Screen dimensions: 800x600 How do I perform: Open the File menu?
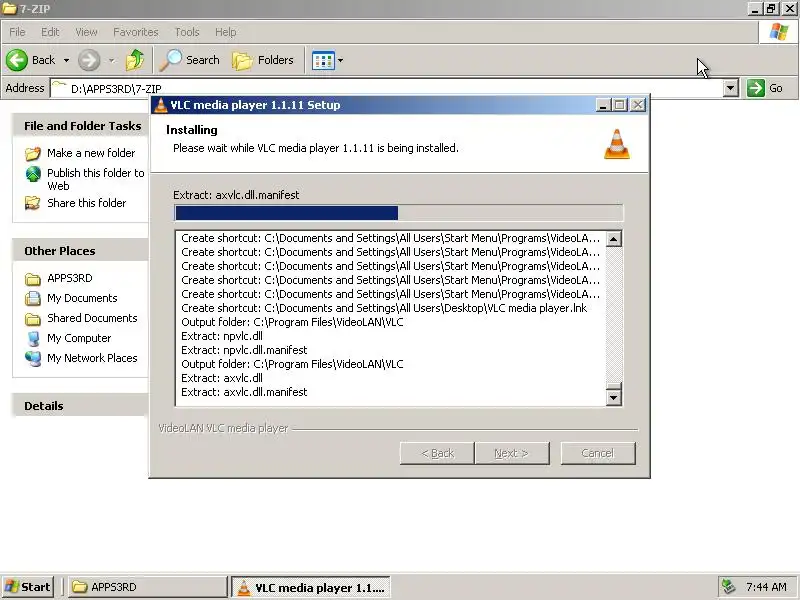coord(17,32)
